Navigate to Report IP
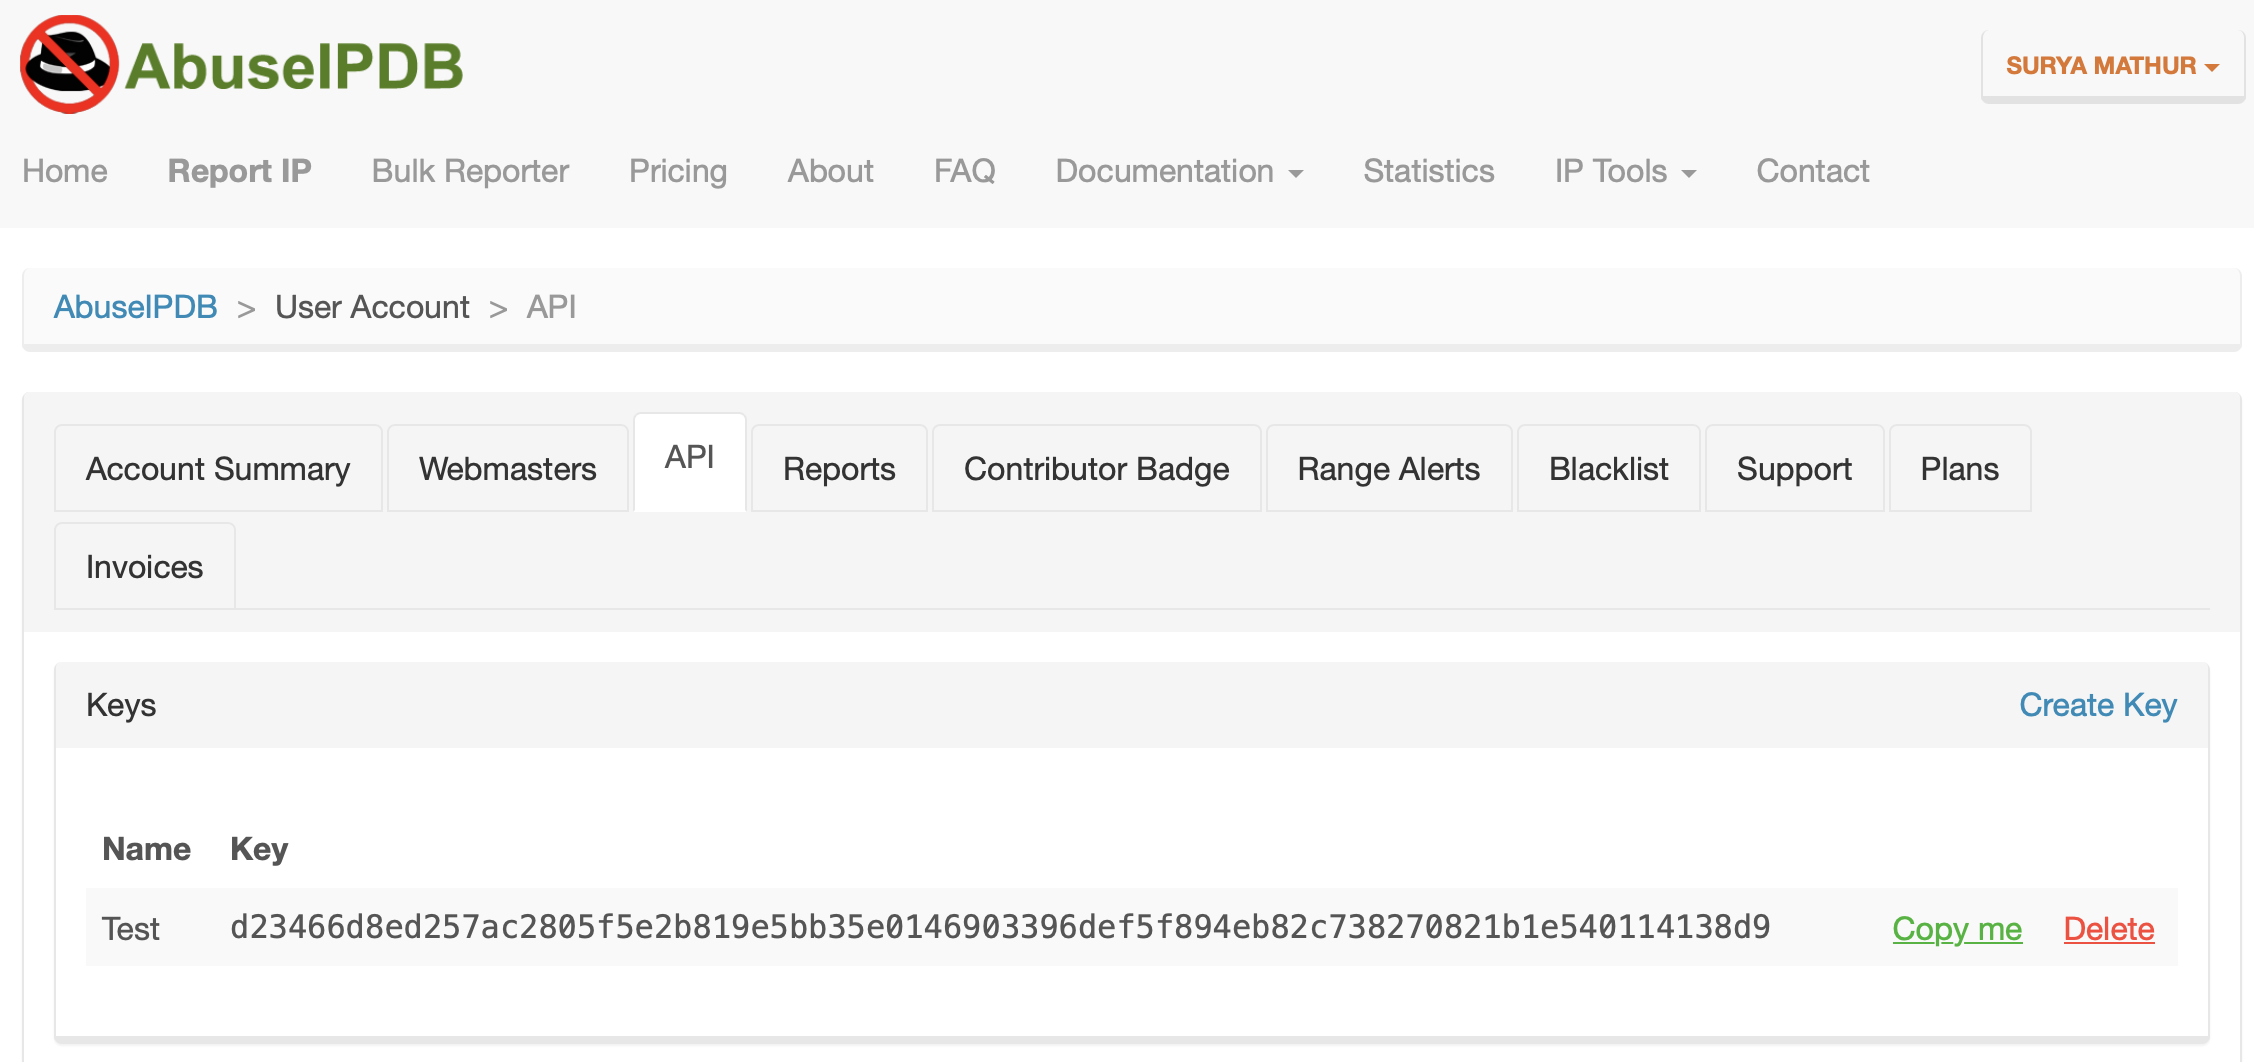The height and width of the screenshot is (1062, 2254). 239,171
